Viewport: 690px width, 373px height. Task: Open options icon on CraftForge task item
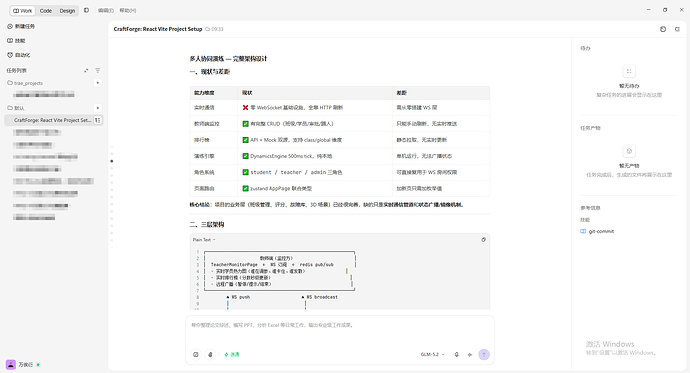[98, 120]
